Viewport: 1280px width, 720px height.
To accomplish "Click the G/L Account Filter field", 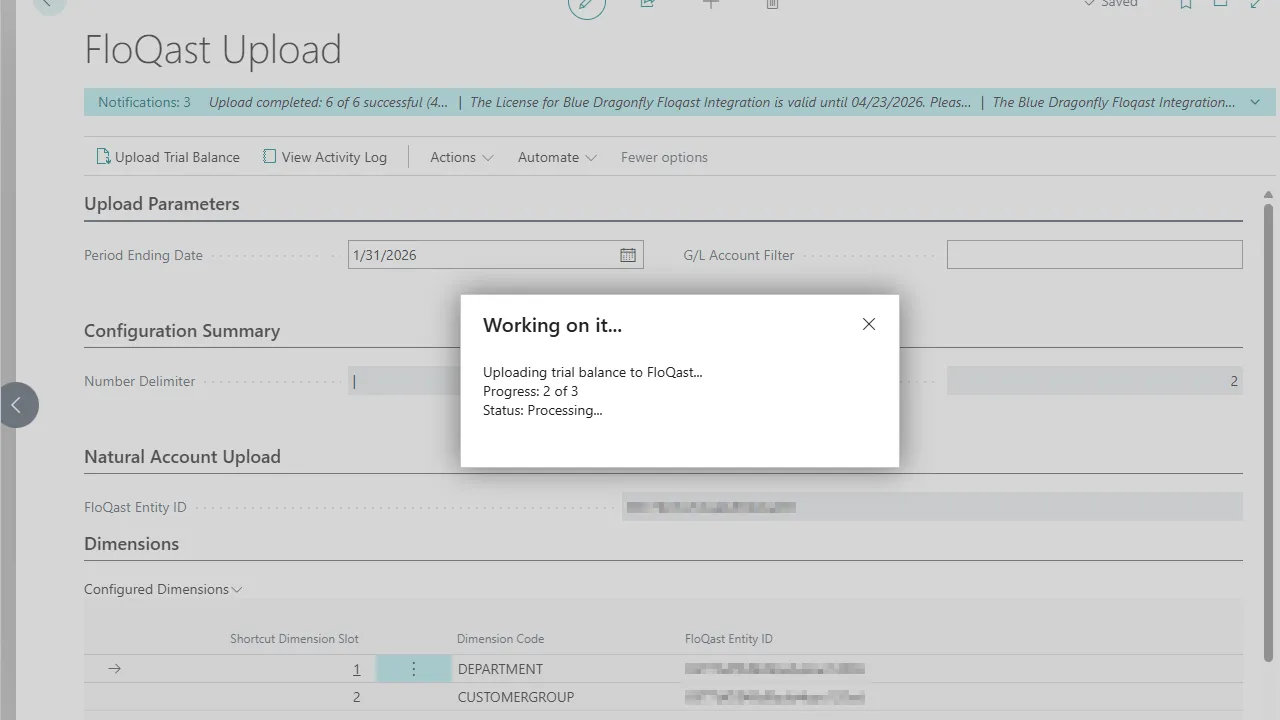I will 1095,254.
